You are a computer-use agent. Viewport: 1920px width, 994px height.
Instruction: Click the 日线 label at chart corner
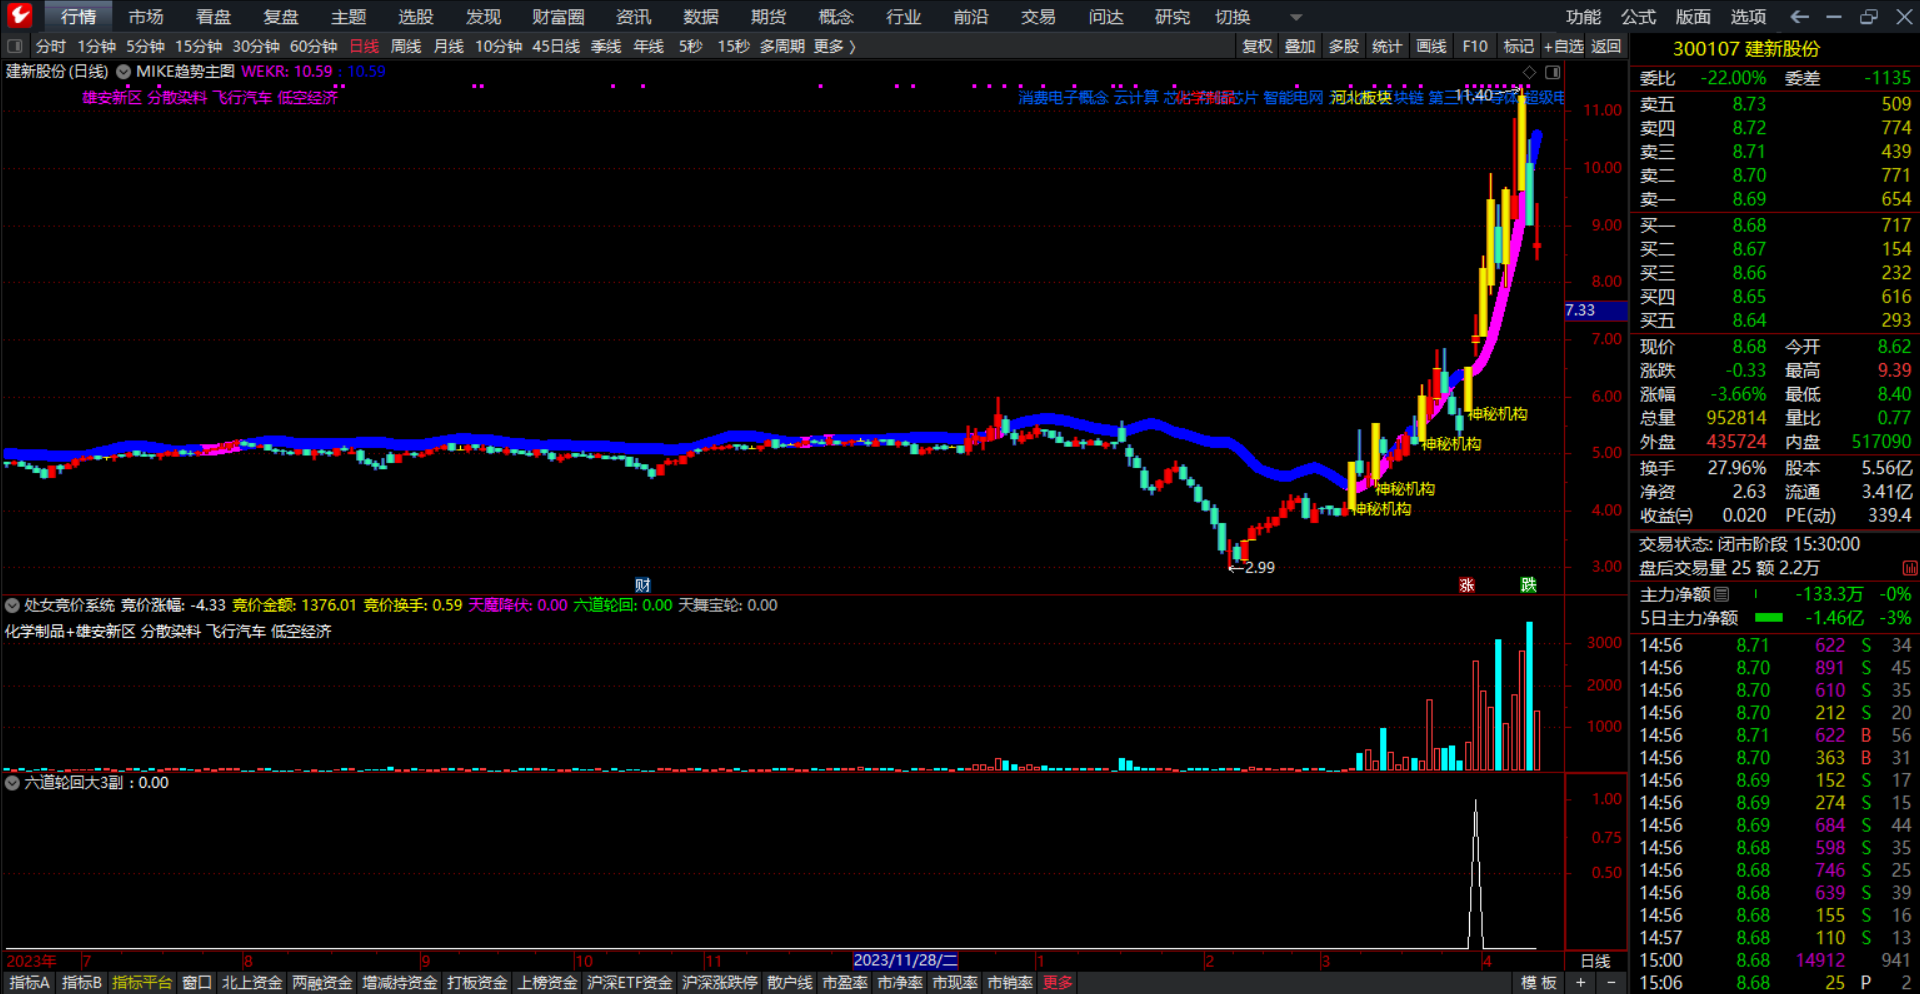(1596, 961)
